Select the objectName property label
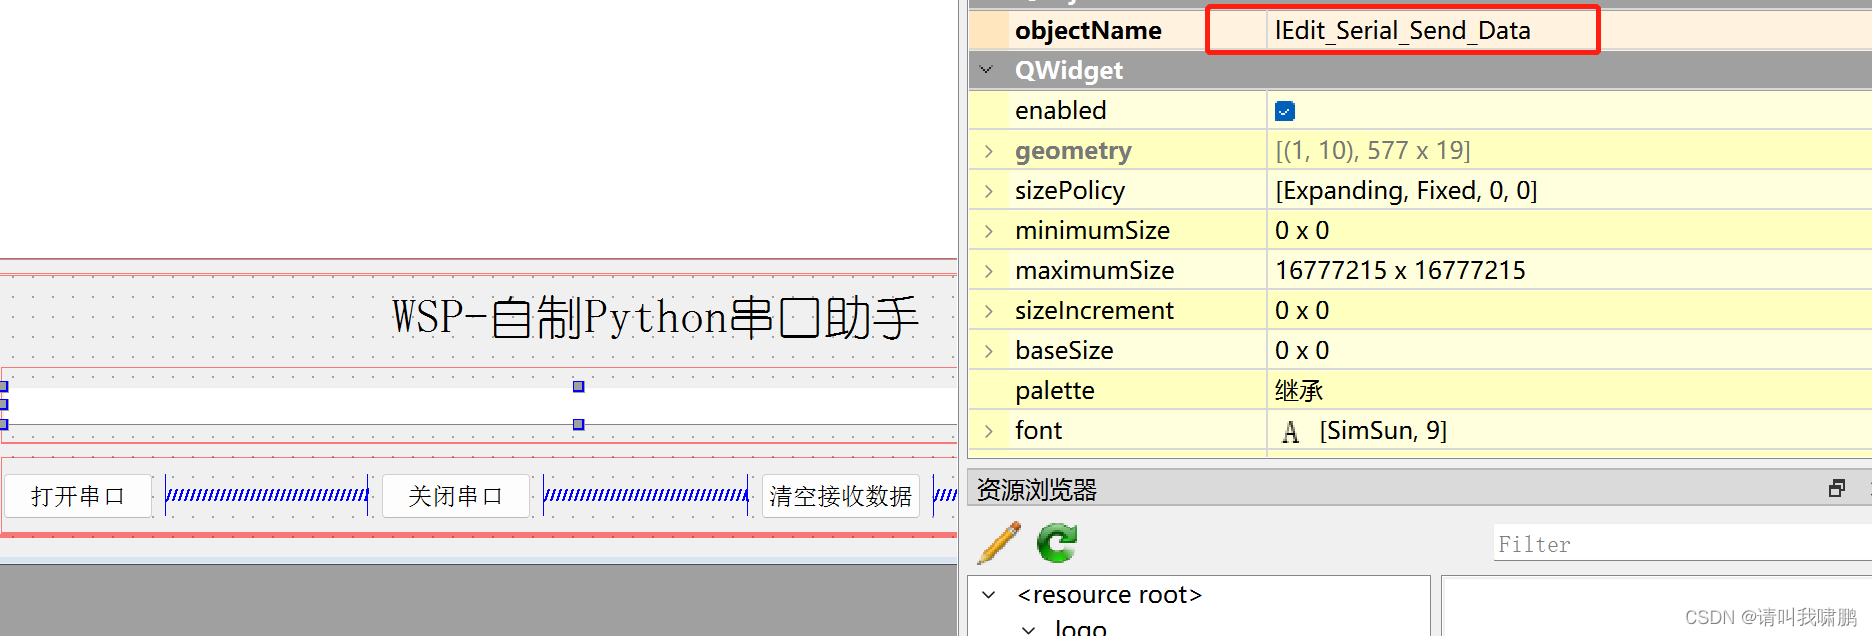The height and width of the screenshot is (636, 1872). [1088, 31]
